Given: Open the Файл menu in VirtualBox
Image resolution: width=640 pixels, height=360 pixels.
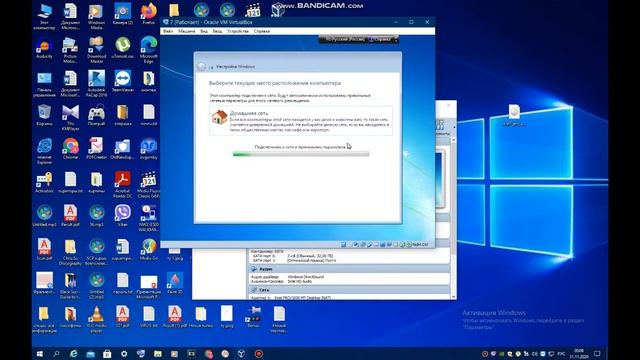Looking at the screenshot, I should click(x=168, y=31).
